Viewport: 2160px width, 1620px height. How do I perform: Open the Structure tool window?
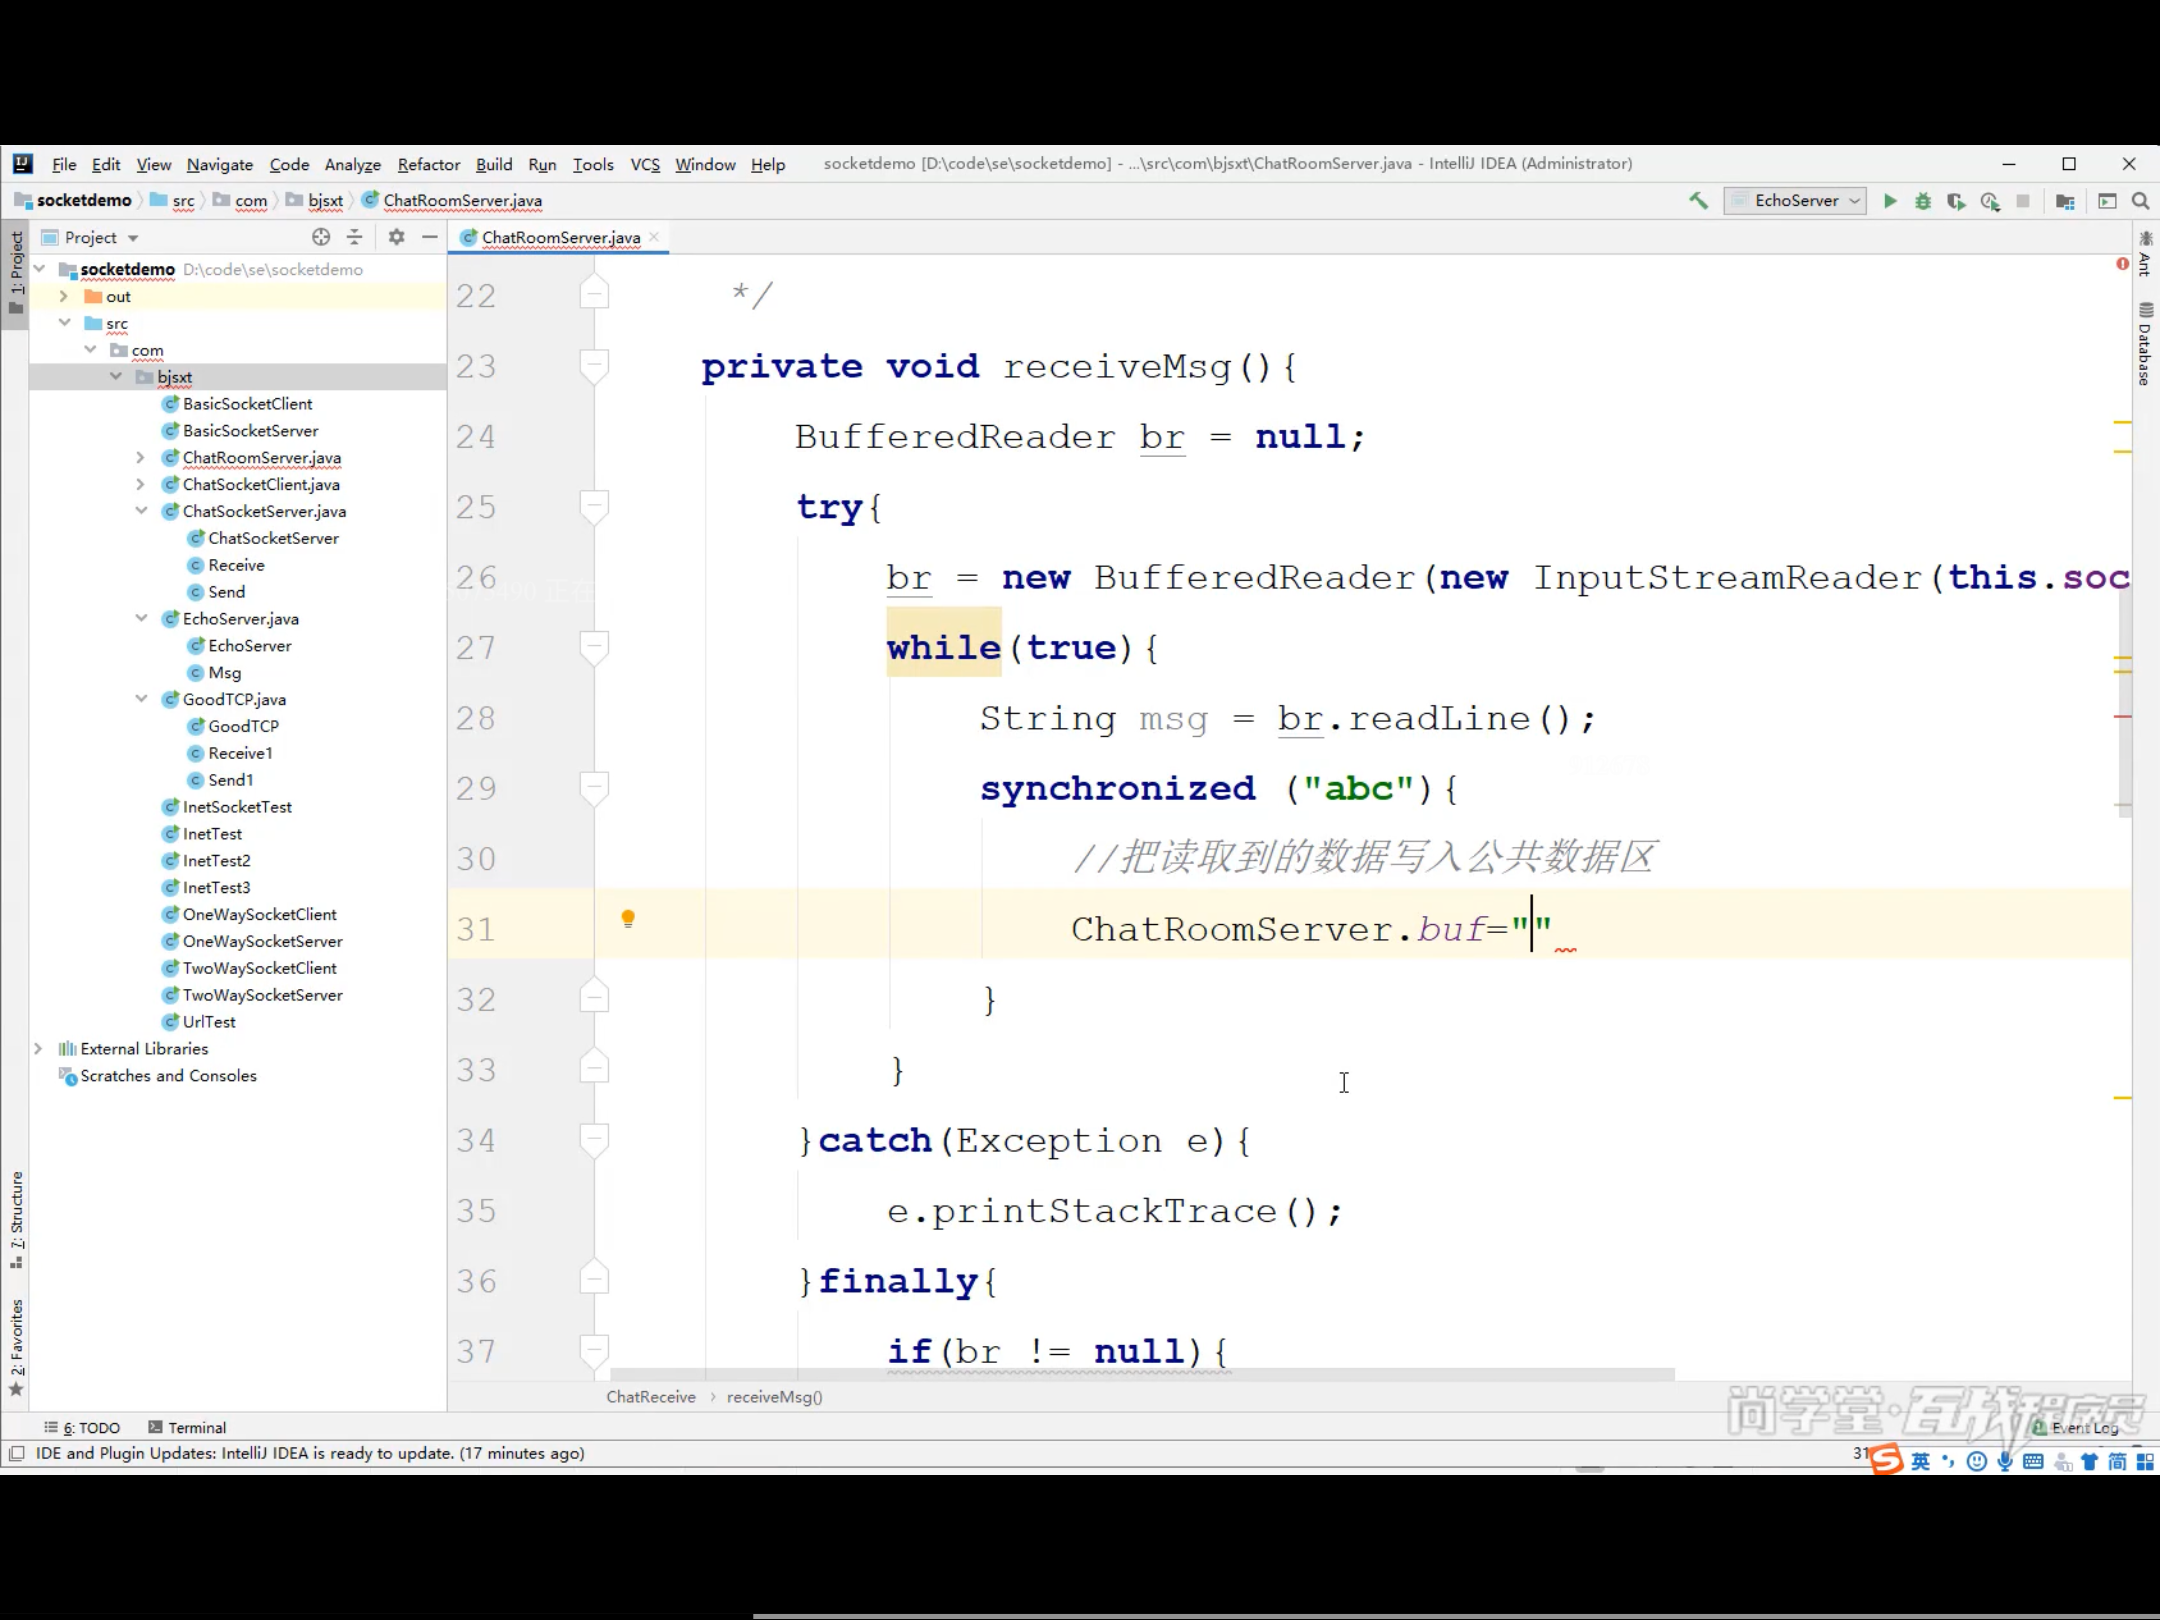pos(16,1220)
